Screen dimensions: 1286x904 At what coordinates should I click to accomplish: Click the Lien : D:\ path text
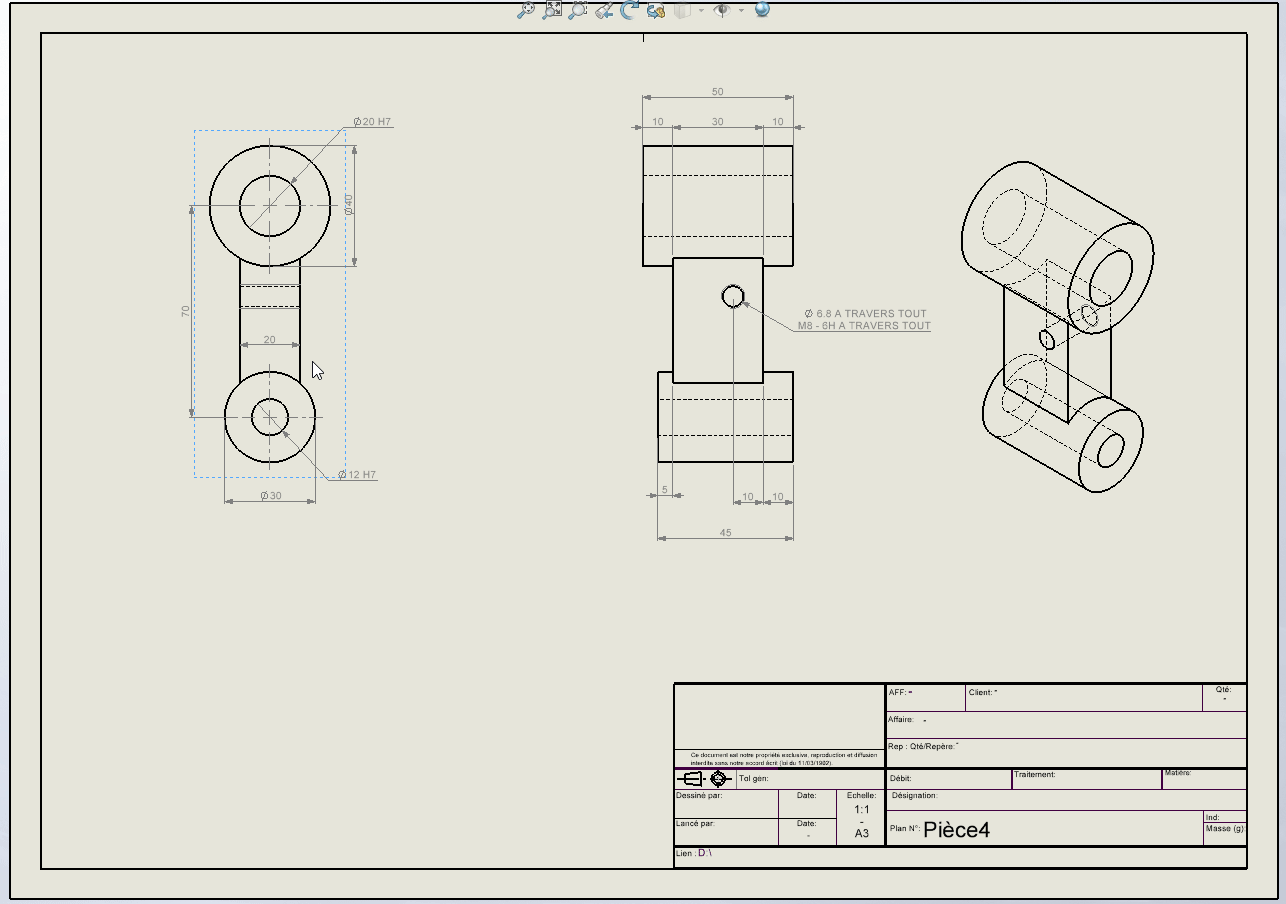click(x=693, y=853)
